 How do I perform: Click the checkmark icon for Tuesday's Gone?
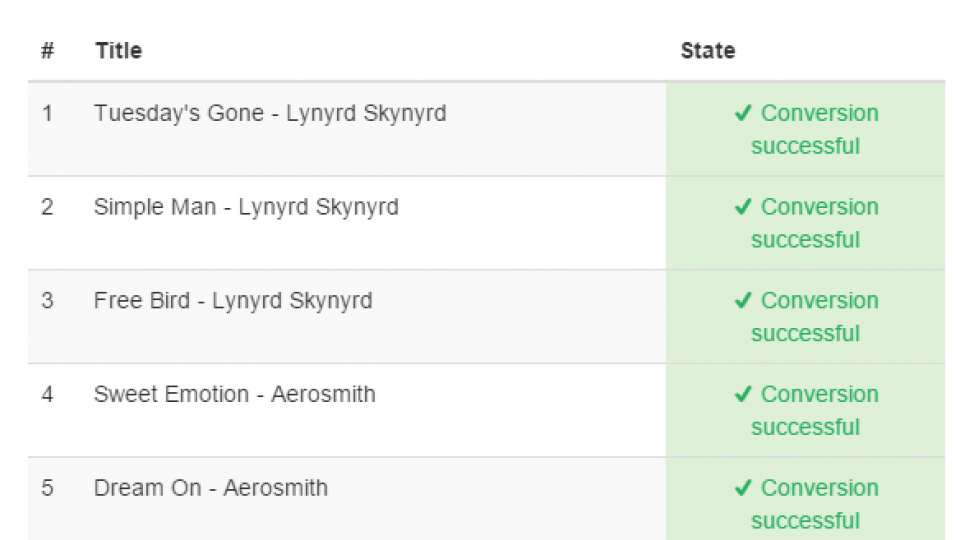(743, 113)
